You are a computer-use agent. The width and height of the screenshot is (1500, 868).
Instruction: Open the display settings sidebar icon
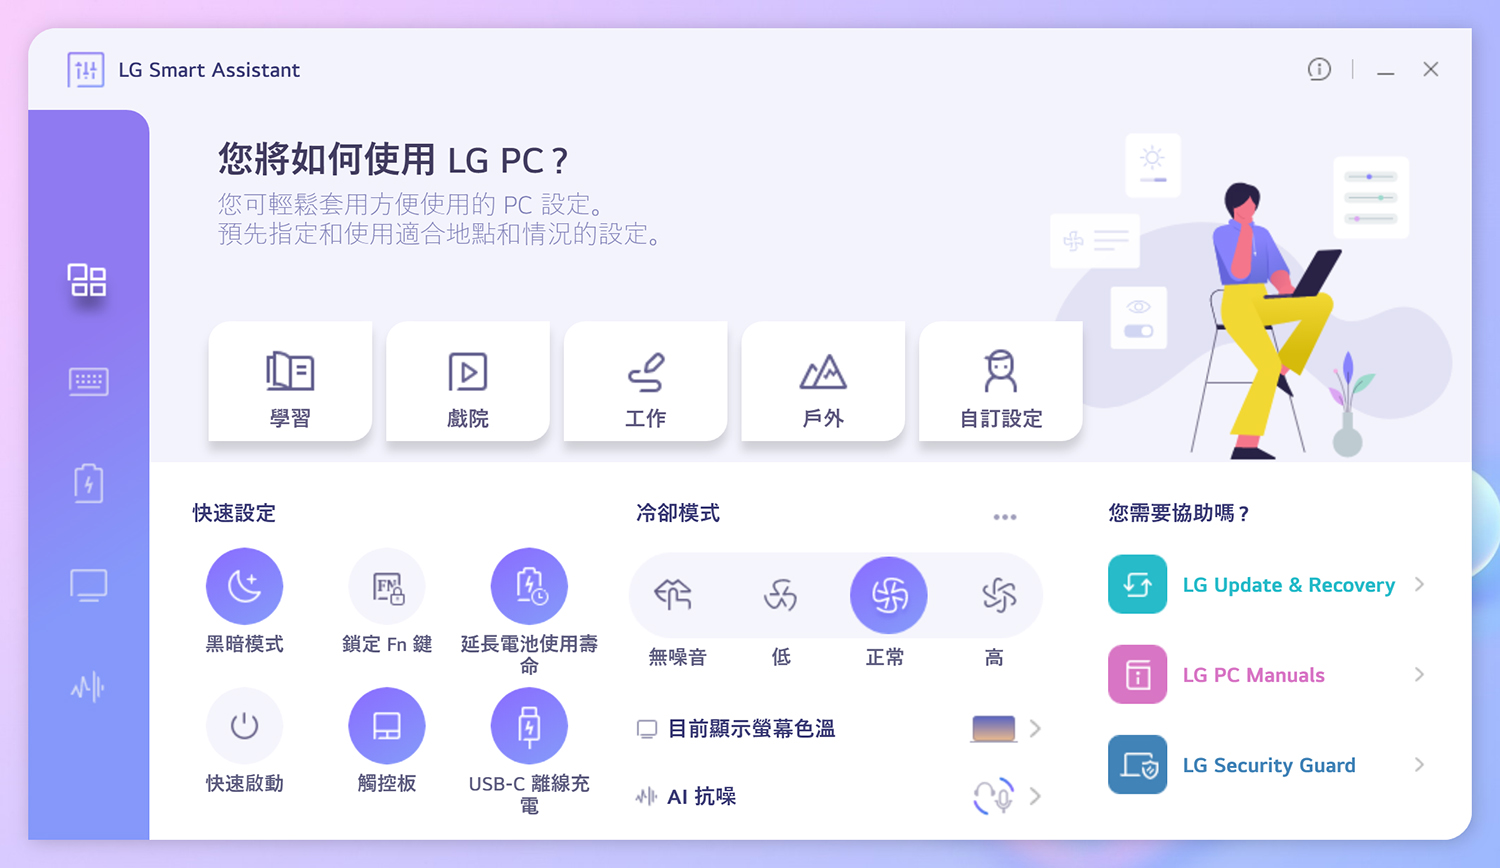click(88, 585)
